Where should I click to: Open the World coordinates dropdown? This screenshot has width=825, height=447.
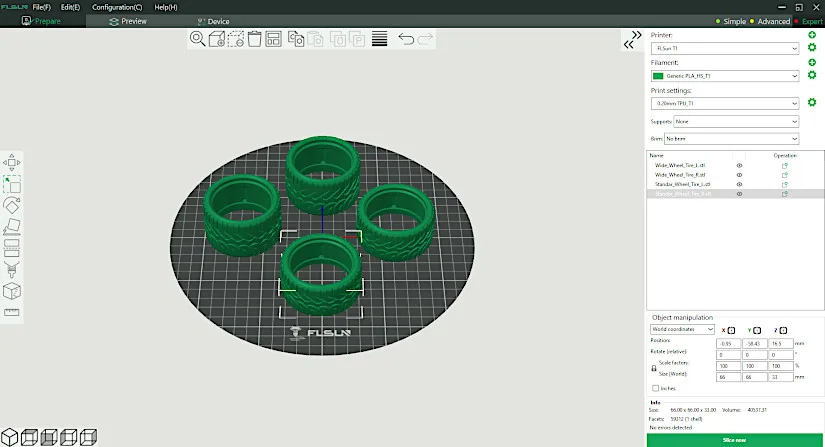click(682, 329)
